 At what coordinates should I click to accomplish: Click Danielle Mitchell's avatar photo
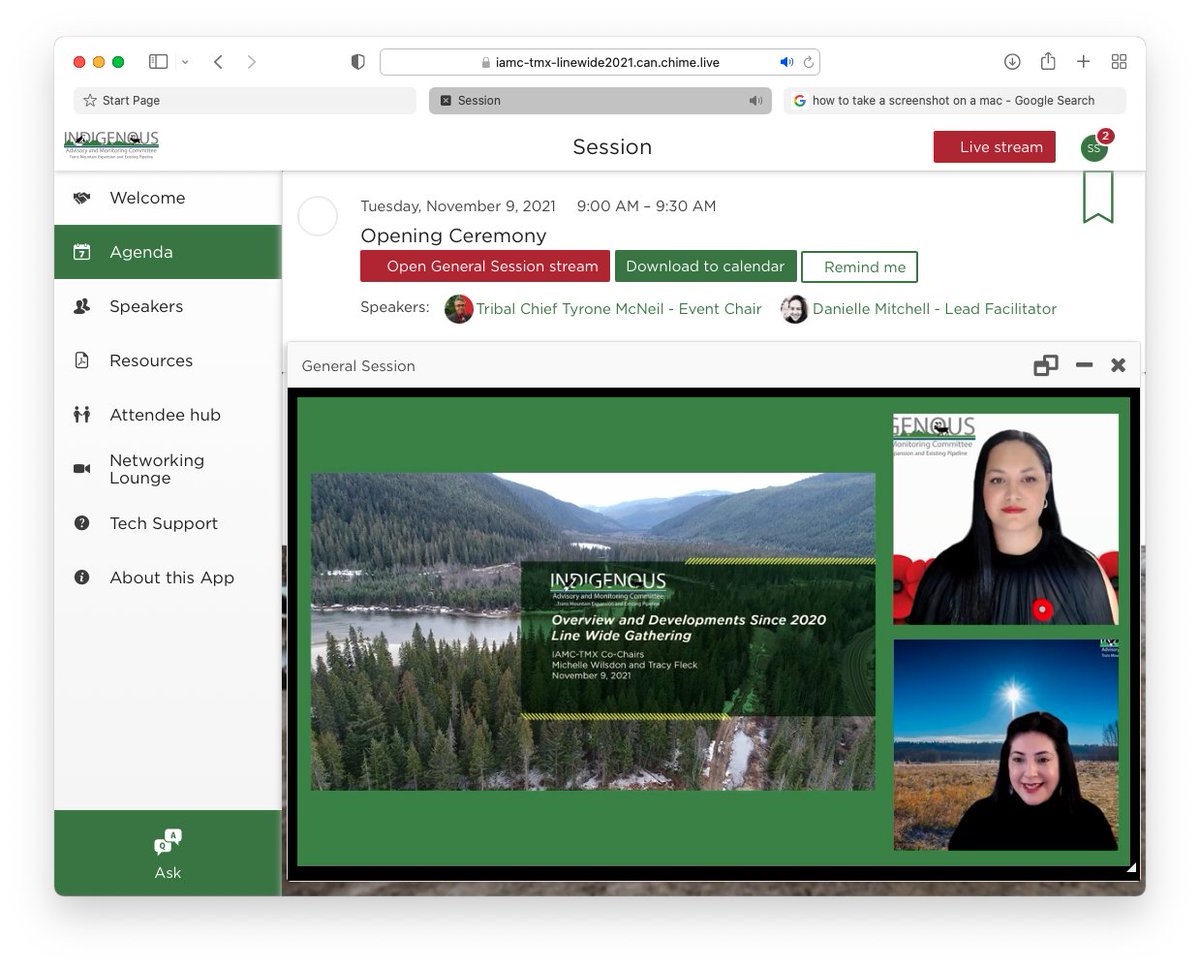[x=795, y=309]
